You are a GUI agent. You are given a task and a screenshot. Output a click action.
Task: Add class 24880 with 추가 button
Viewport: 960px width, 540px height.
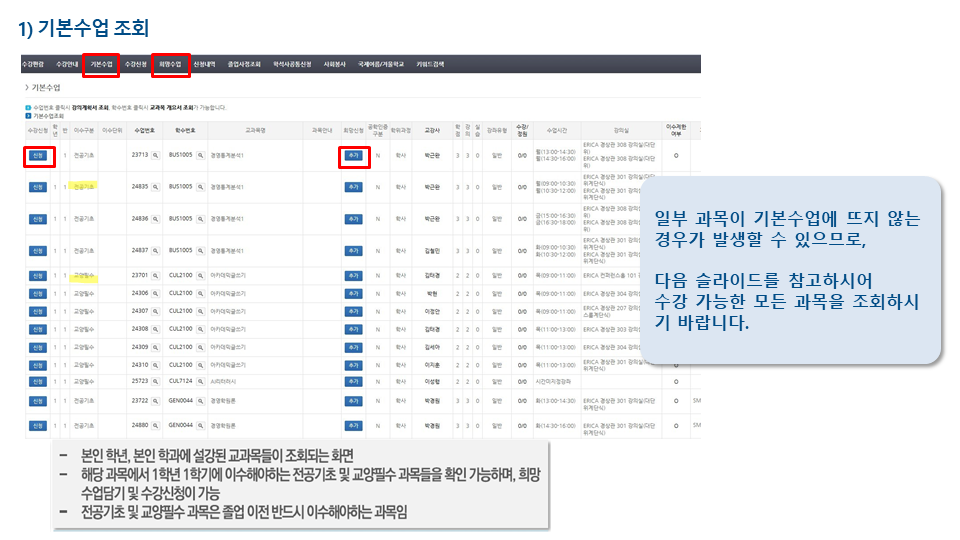[x=353, y=425]
